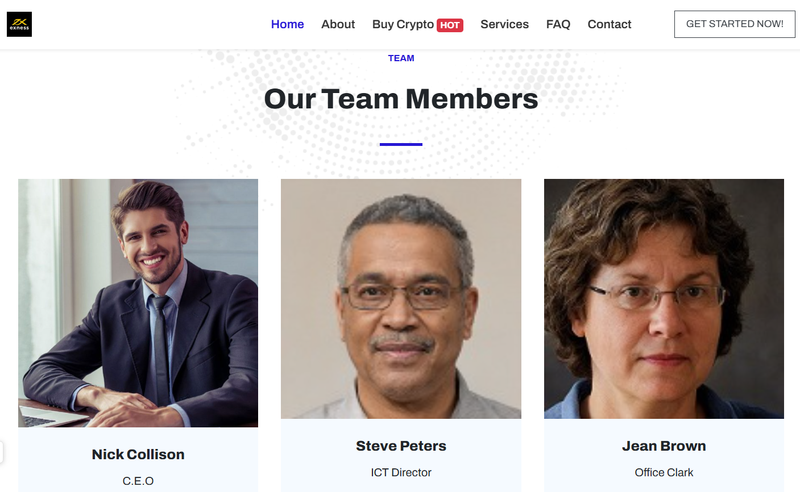Select Jean Brown's profile photo
The height and width of the screenshot is (492, 800).
tap(664, 299)
